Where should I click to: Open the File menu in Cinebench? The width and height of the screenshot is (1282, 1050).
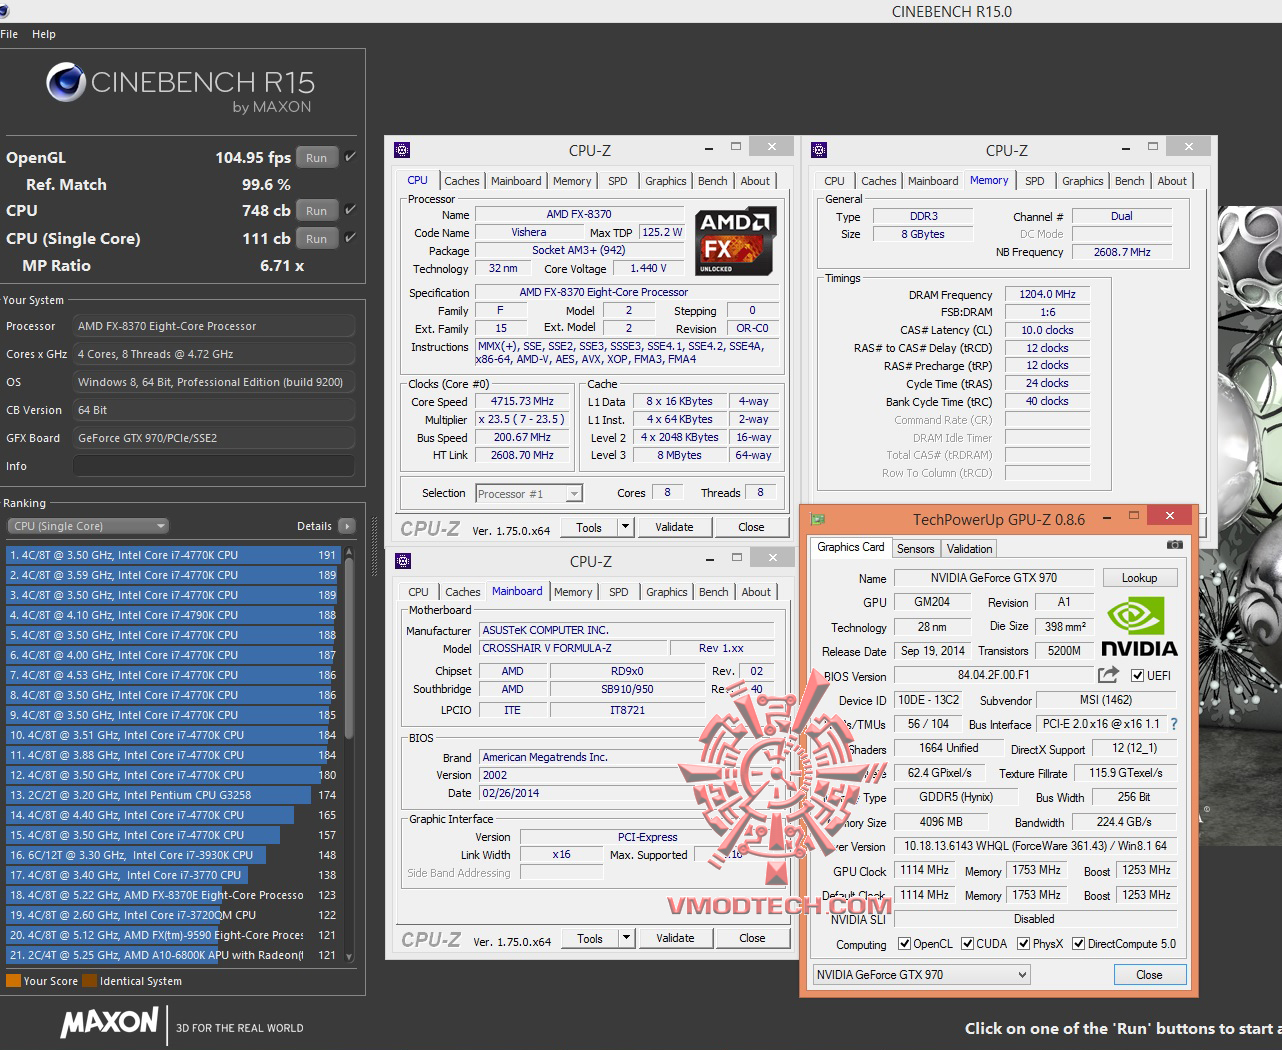pos(9,34)
